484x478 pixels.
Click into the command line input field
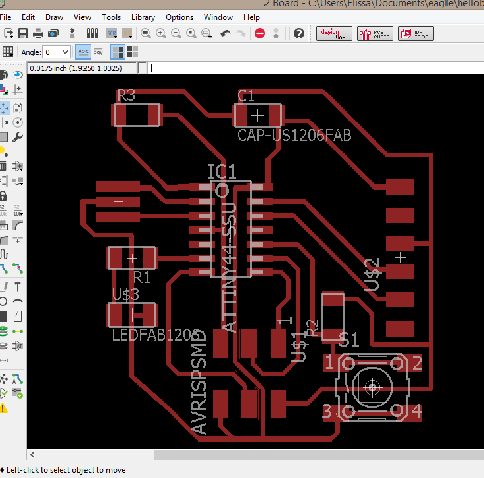(x=315, y=68)
